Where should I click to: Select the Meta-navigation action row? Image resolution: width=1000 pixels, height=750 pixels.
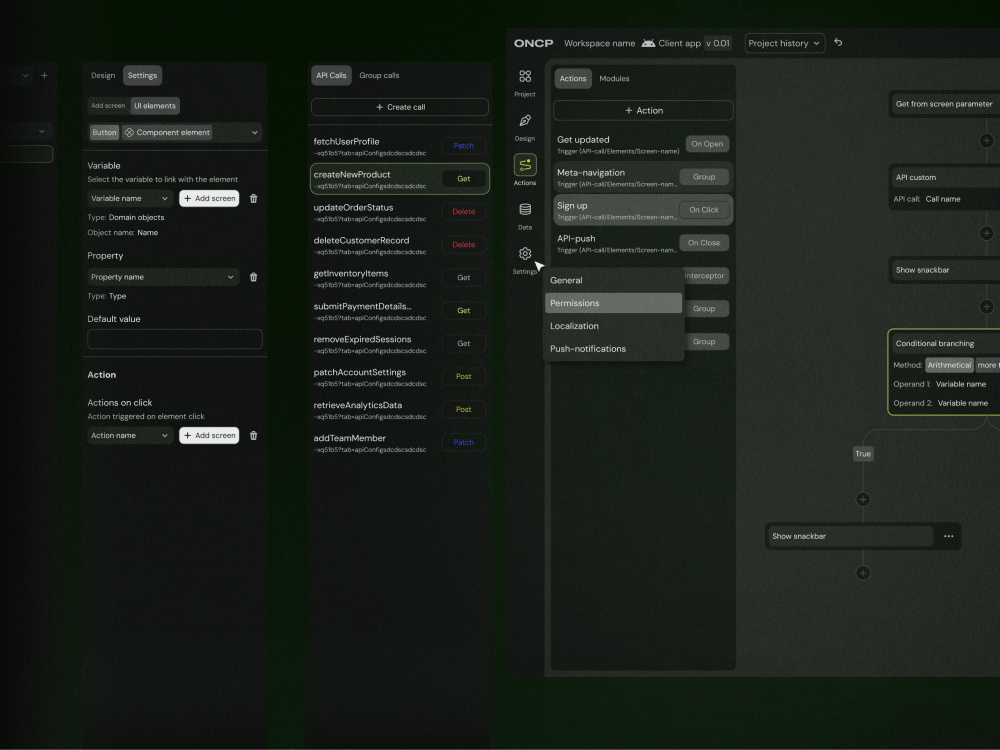[x=643, y=177]
